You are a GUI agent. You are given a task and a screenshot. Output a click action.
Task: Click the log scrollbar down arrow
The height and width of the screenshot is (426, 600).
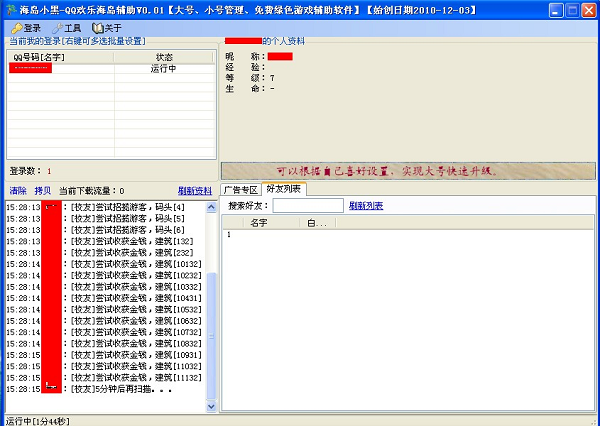[x=211, y=406]
